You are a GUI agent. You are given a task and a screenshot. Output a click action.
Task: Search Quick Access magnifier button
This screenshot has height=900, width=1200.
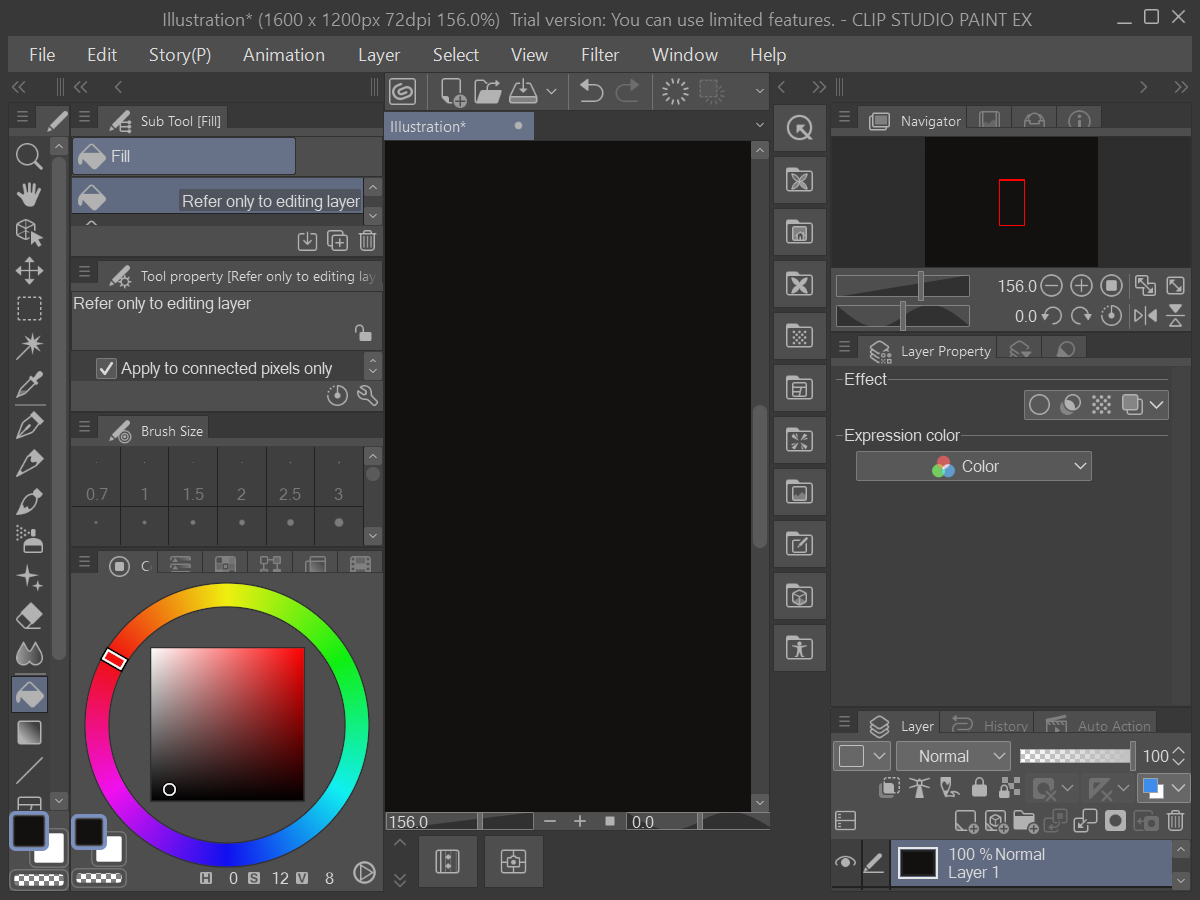800,128
